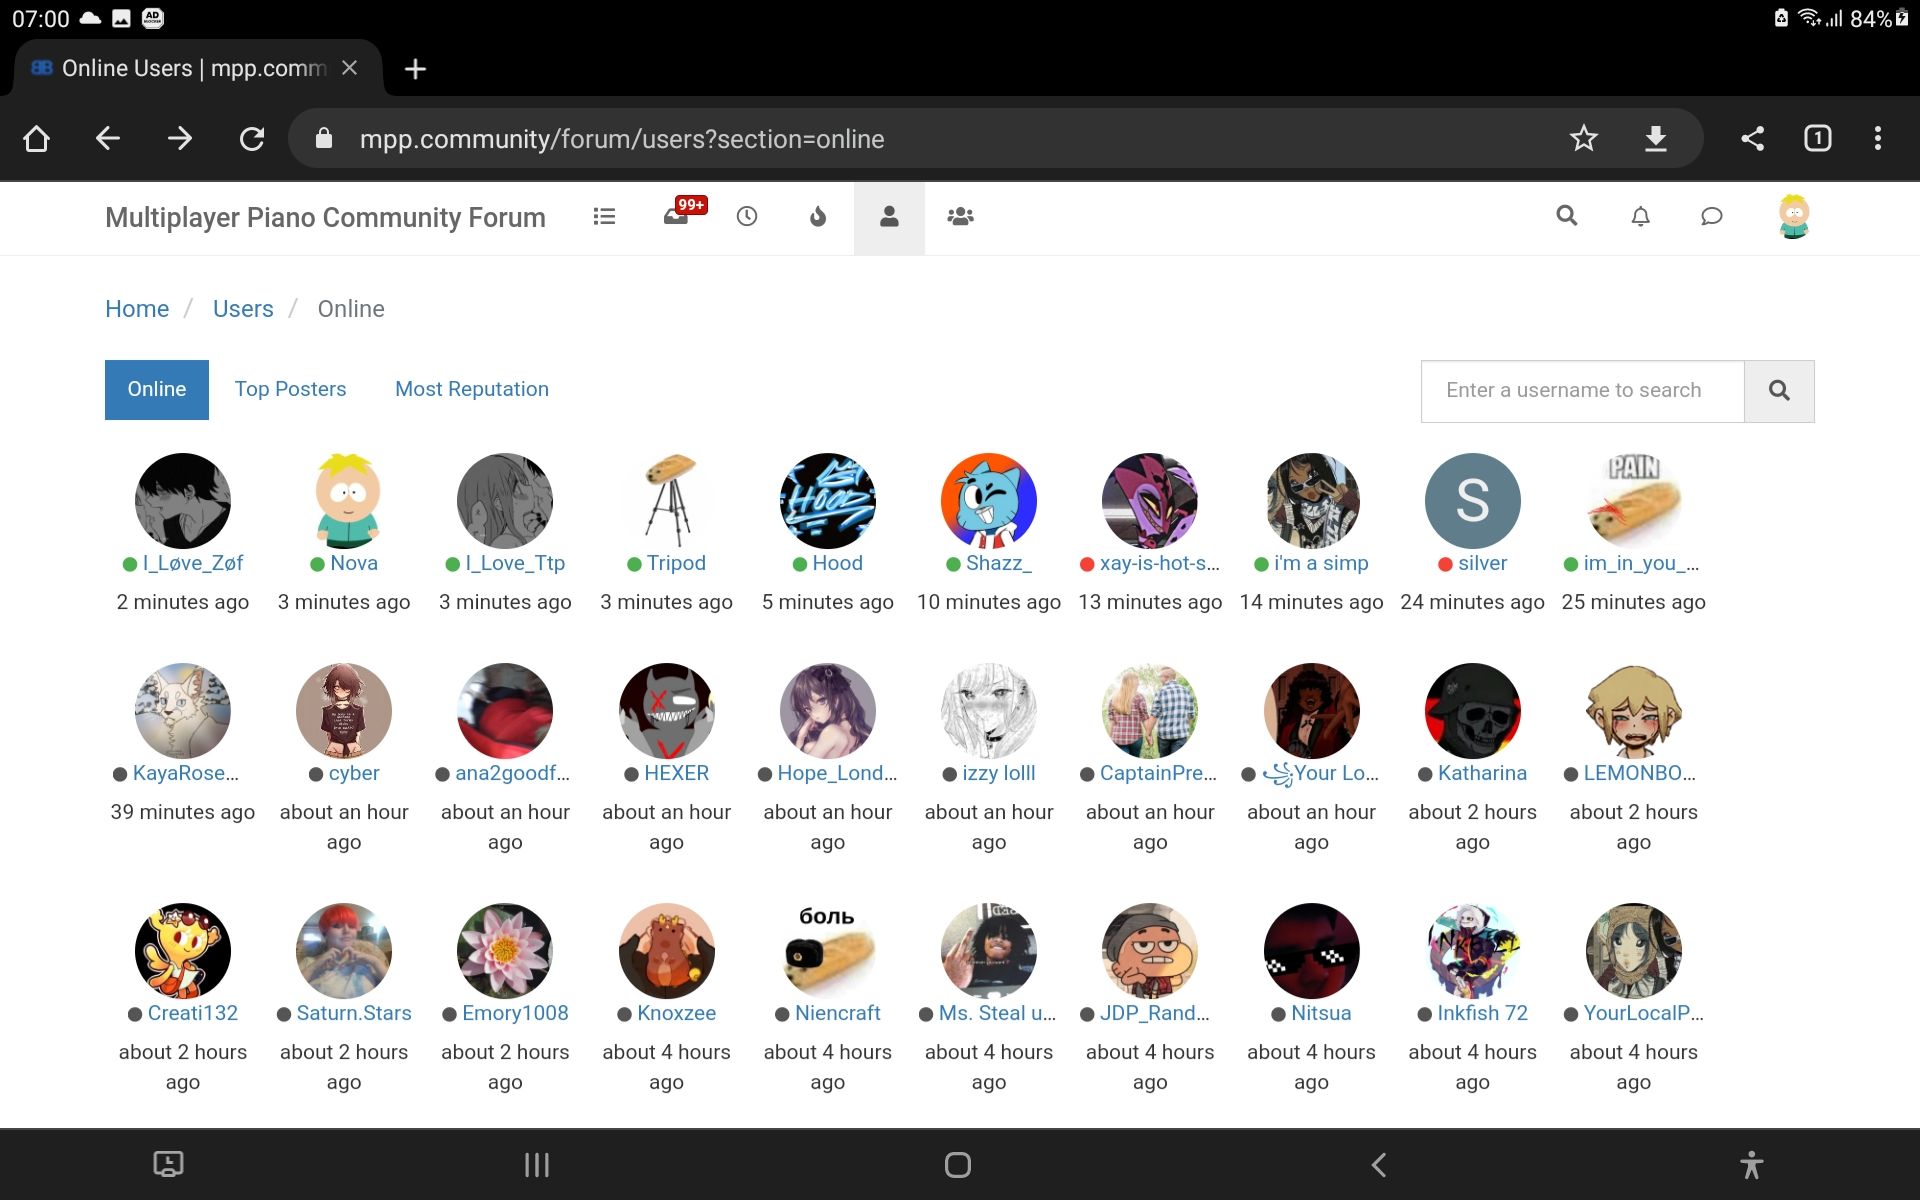Open Saturn.Stars profile link
Screen dimensions: 1920x1200
coord(354,1013)
